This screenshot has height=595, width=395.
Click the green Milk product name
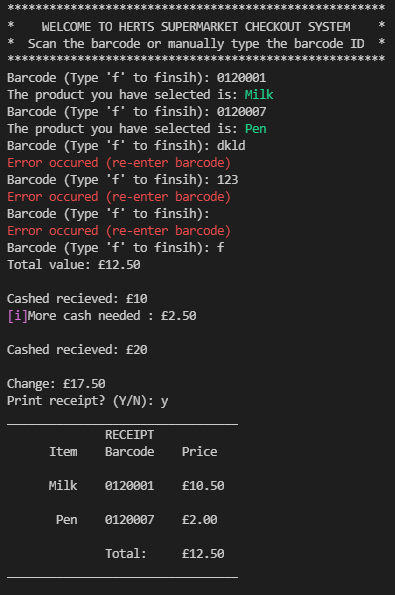click(x=259, y=94)
